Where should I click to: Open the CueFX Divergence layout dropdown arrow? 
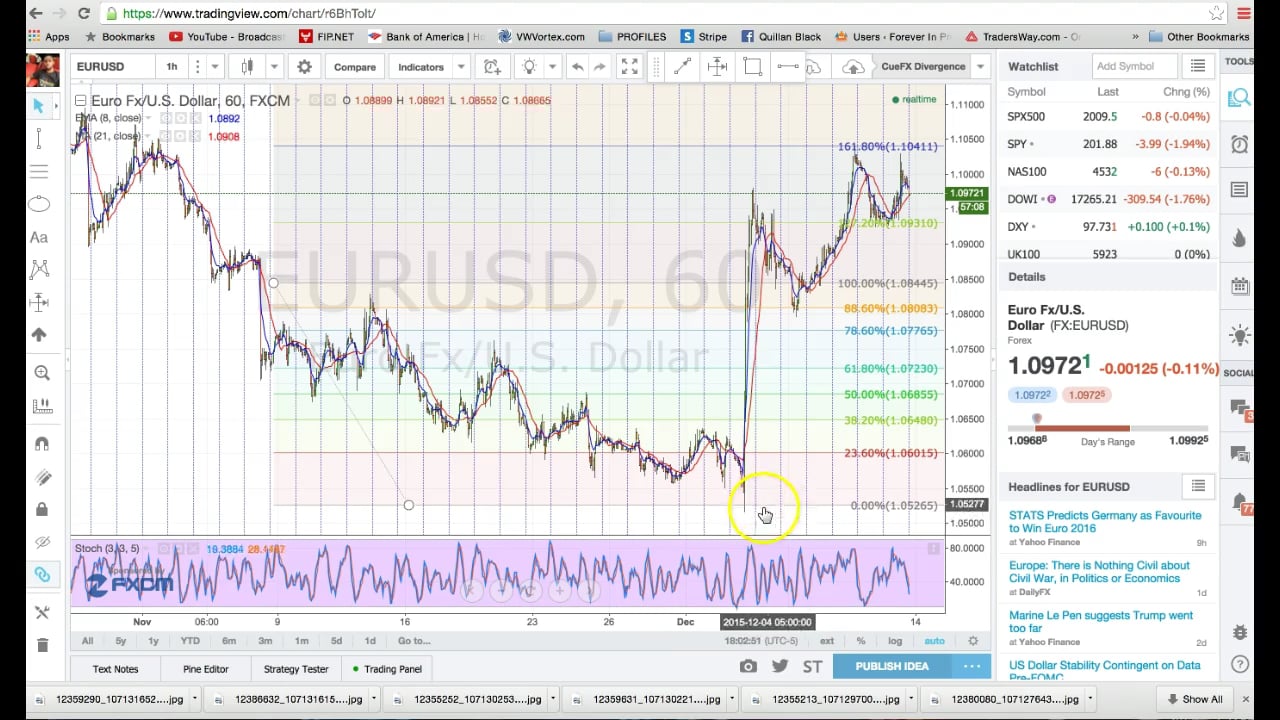coord(981,67)
